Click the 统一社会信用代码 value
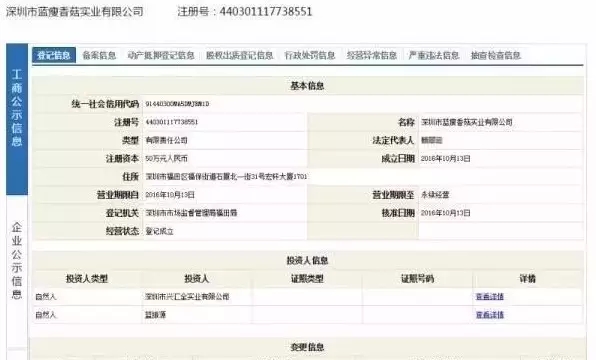596x360 pixels. tap(177, 104)
